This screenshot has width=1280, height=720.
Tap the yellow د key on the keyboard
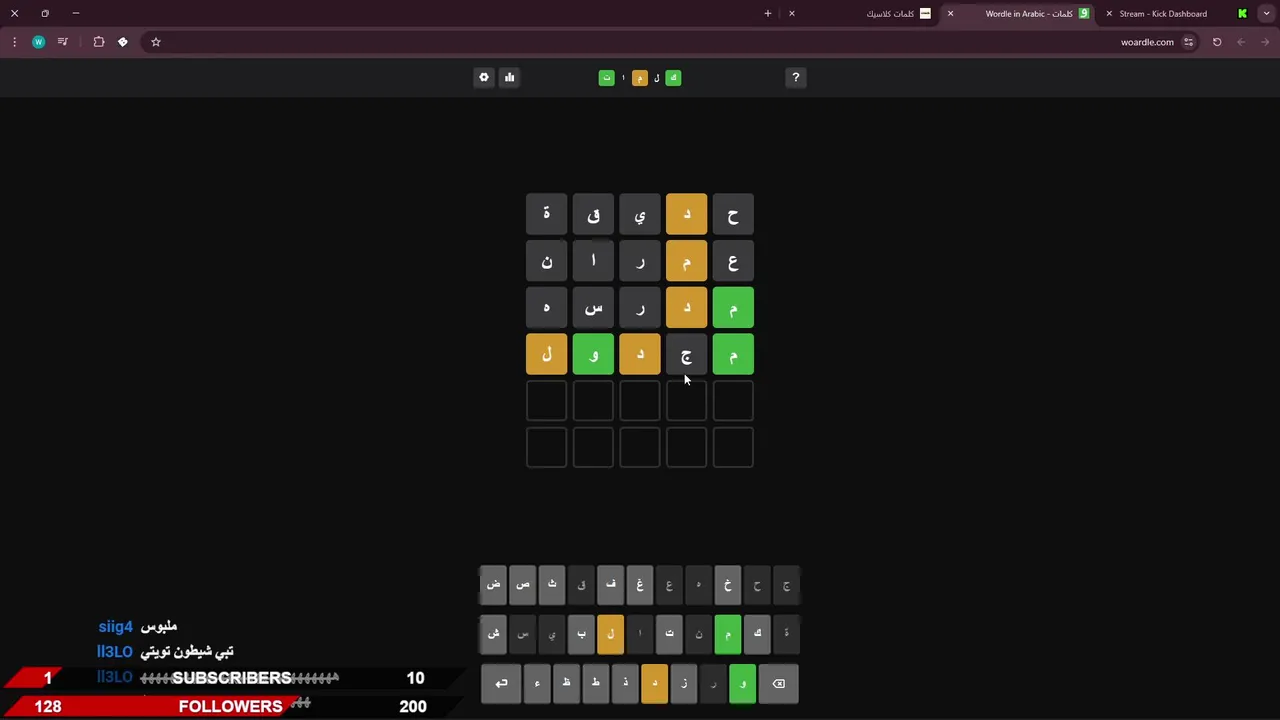click(655, 684)
